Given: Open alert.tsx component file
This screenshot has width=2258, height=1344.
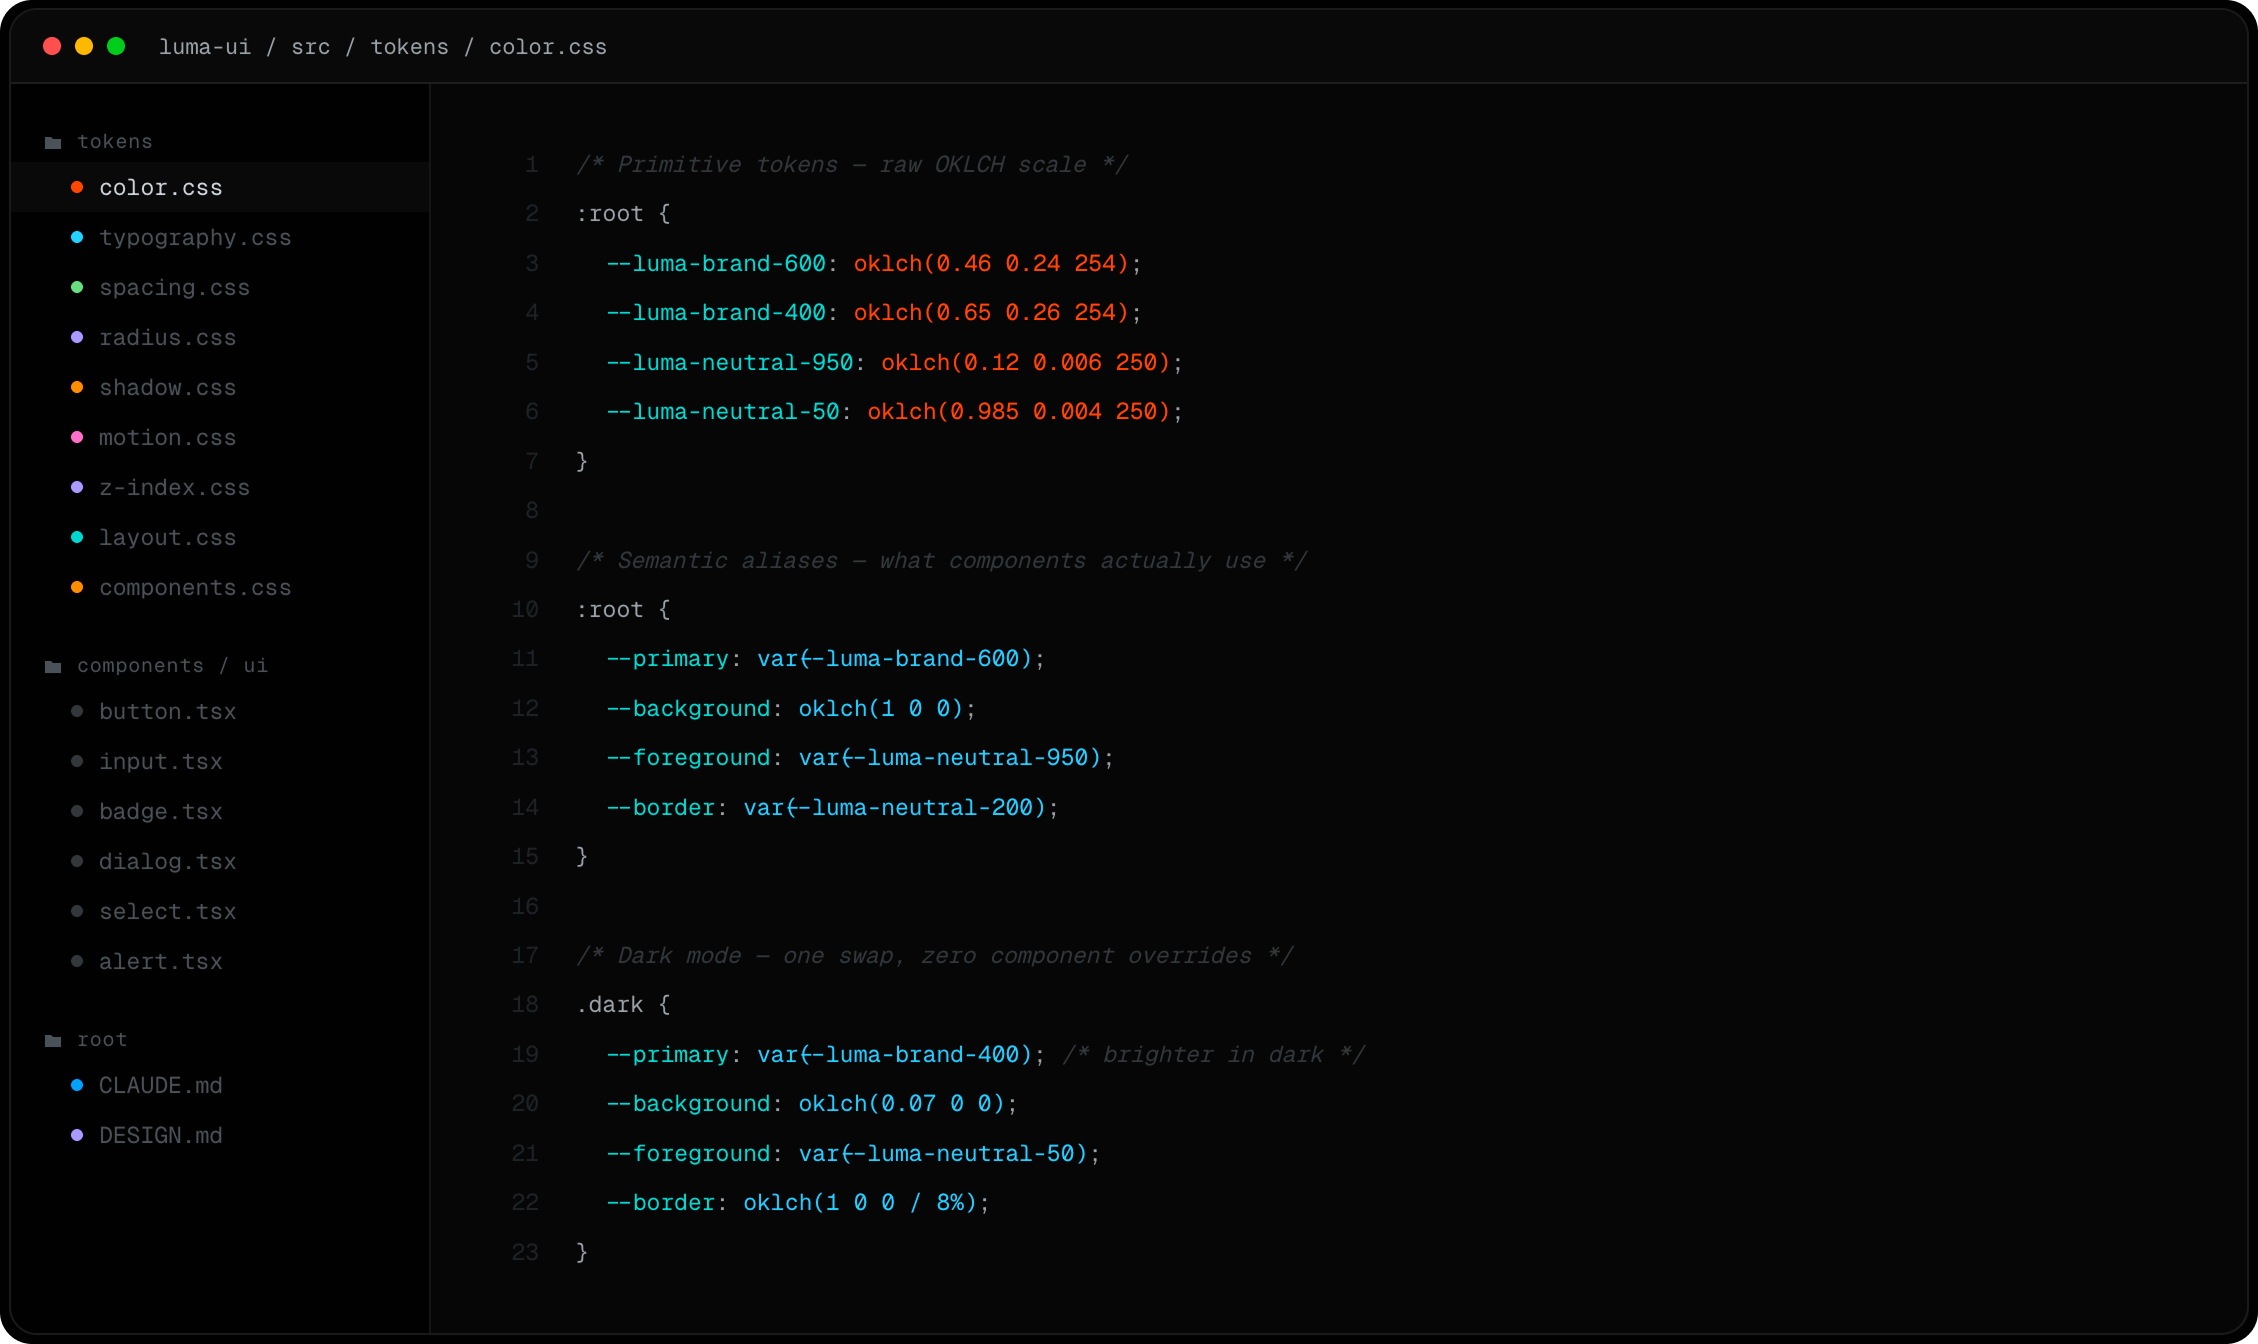Looking at the screenshot, I should pos(220,961).
